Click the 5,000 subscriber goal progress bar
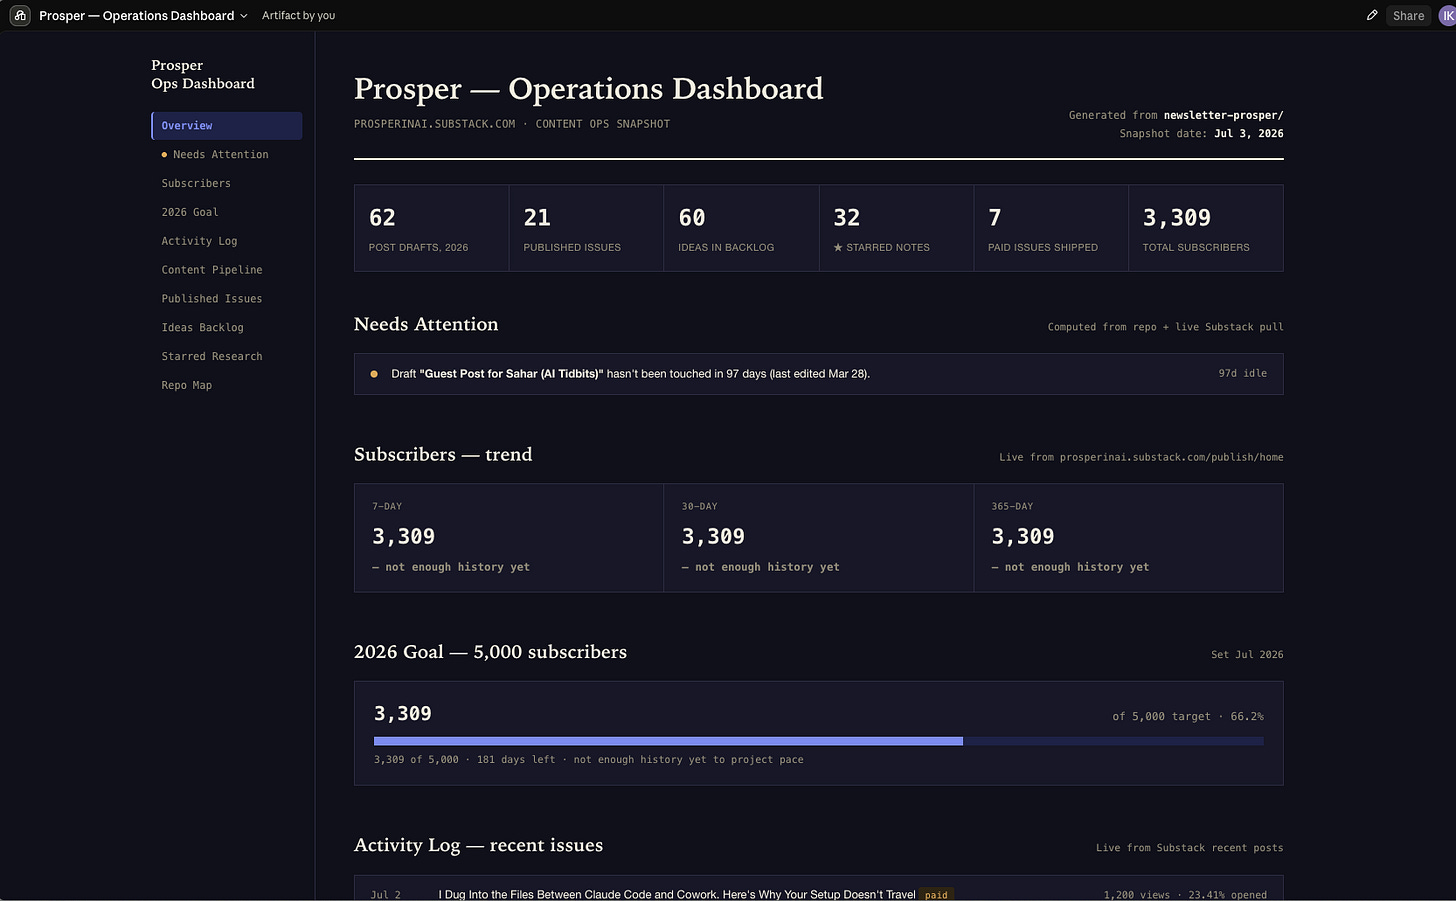This screenshot has height=901, width=1456. click(x=818, y=741)
